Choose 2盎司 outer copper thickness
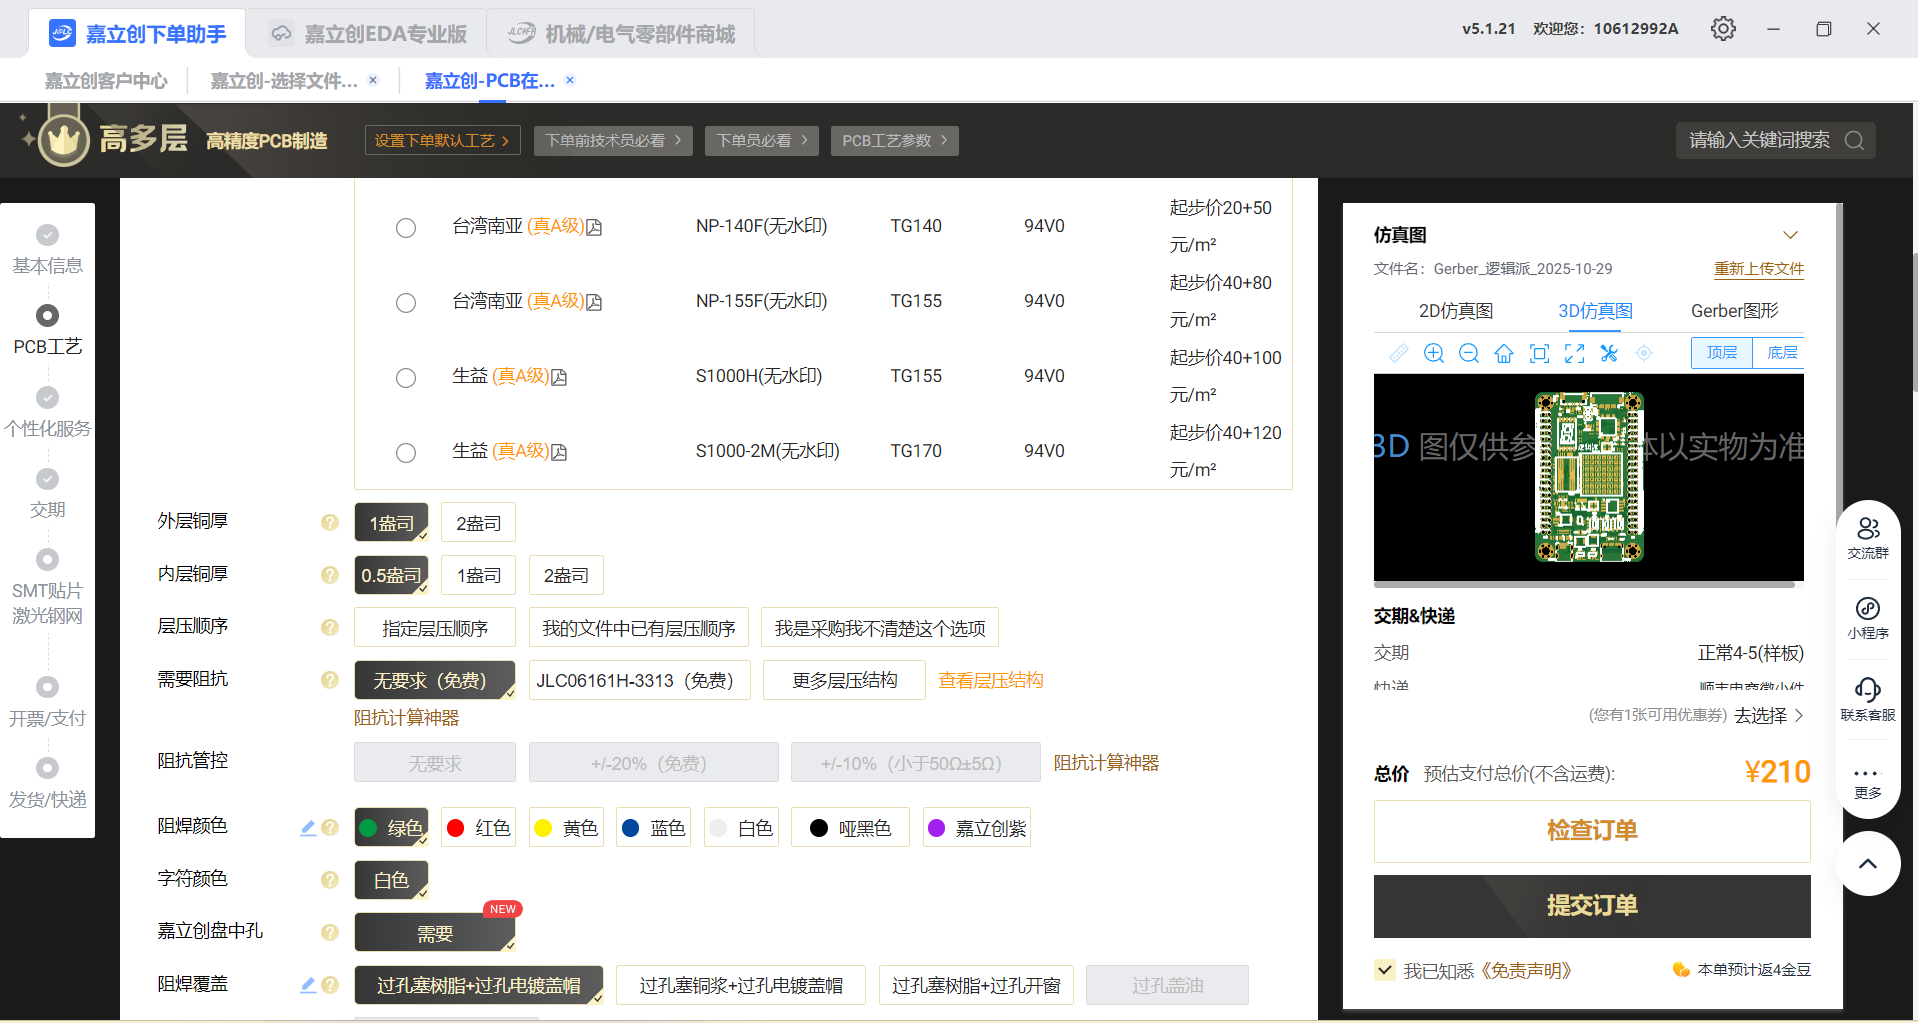This screenshot has height=1023, width=1918. tap(478, 523)
